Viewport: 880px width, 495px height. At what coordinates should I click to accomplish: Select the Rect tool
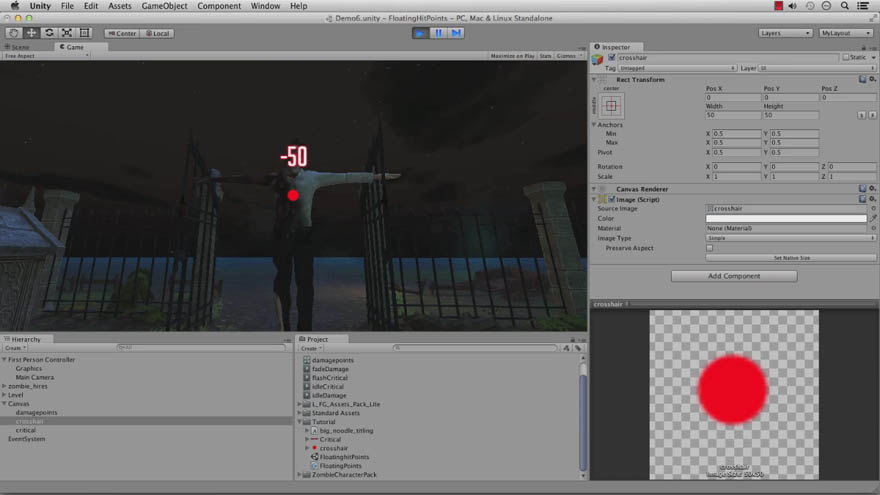click(x=84, y=33)
